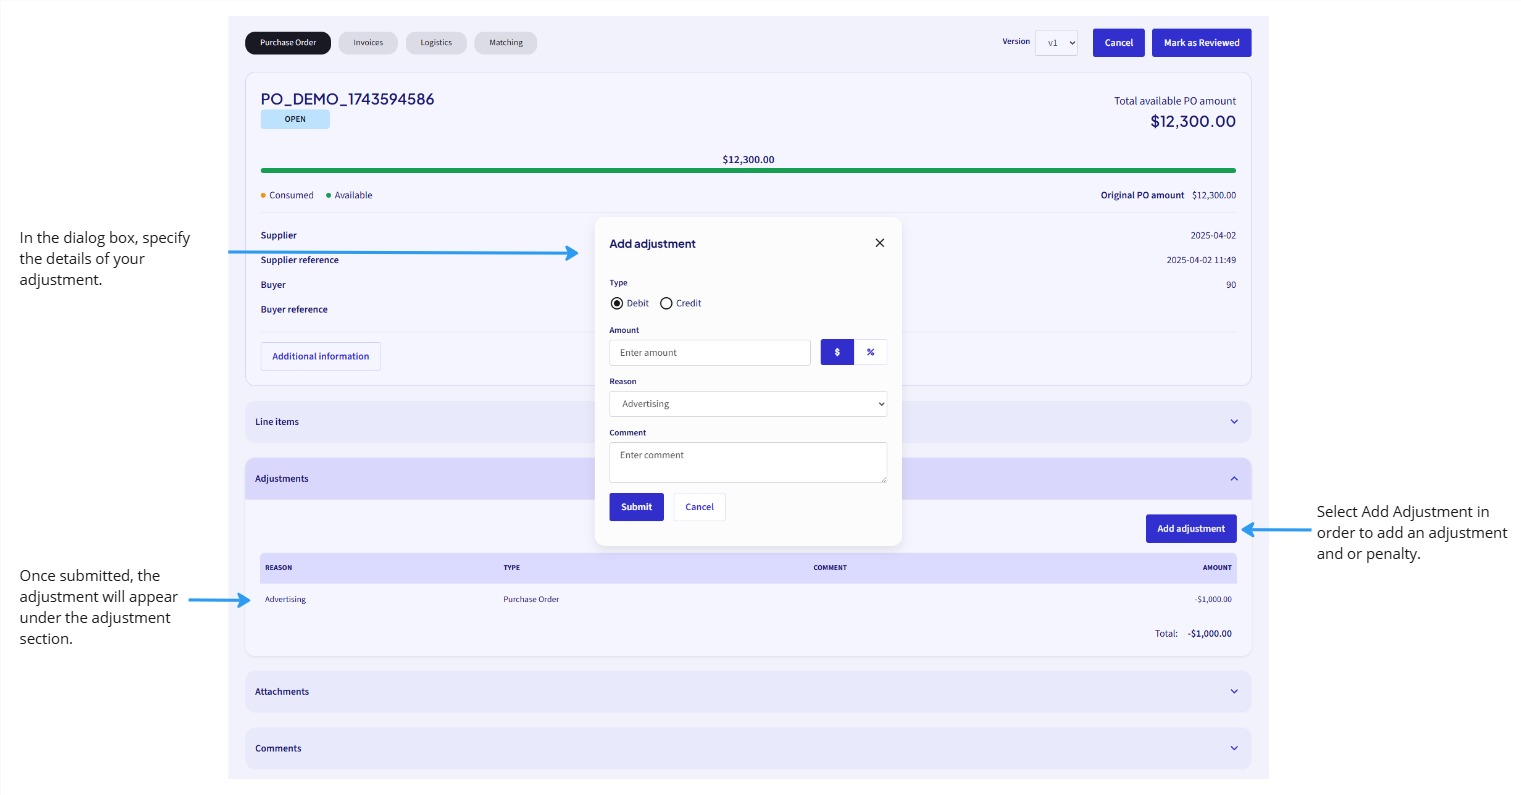Expand the Comments section
1521x795 pixels.
coord(1233,748)
